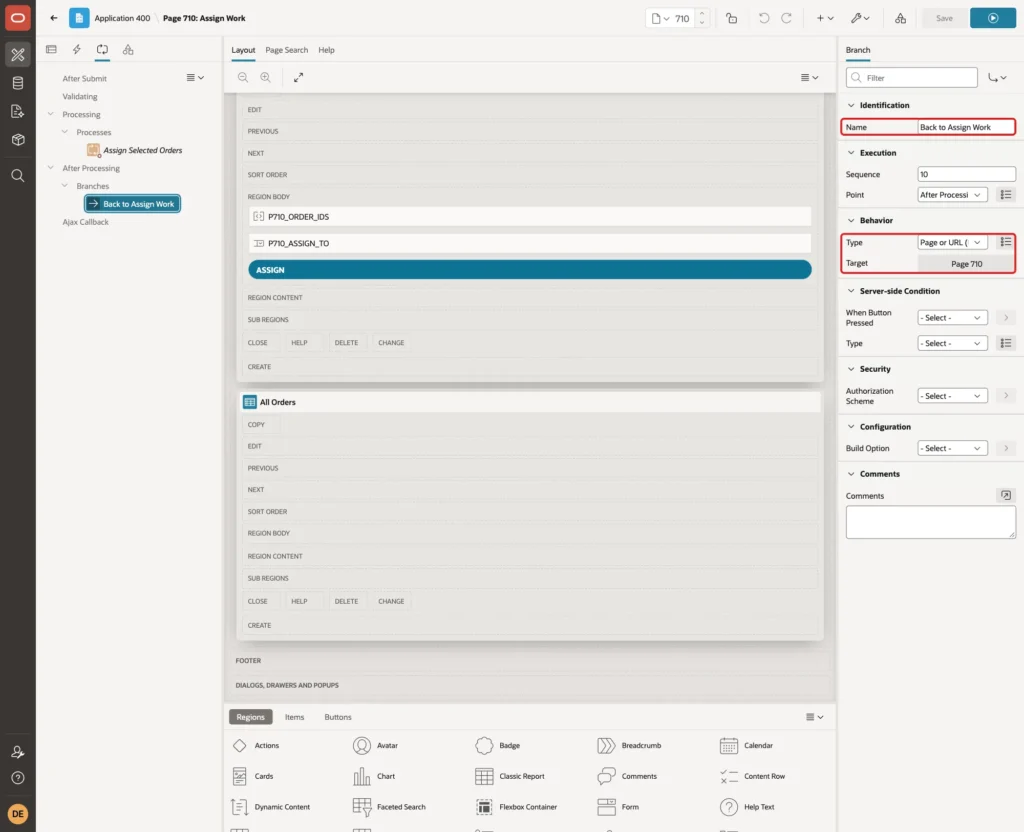Select the All Orders region header
The width and height of the screenshot is (1024, 832).
[x=530, y=402]
